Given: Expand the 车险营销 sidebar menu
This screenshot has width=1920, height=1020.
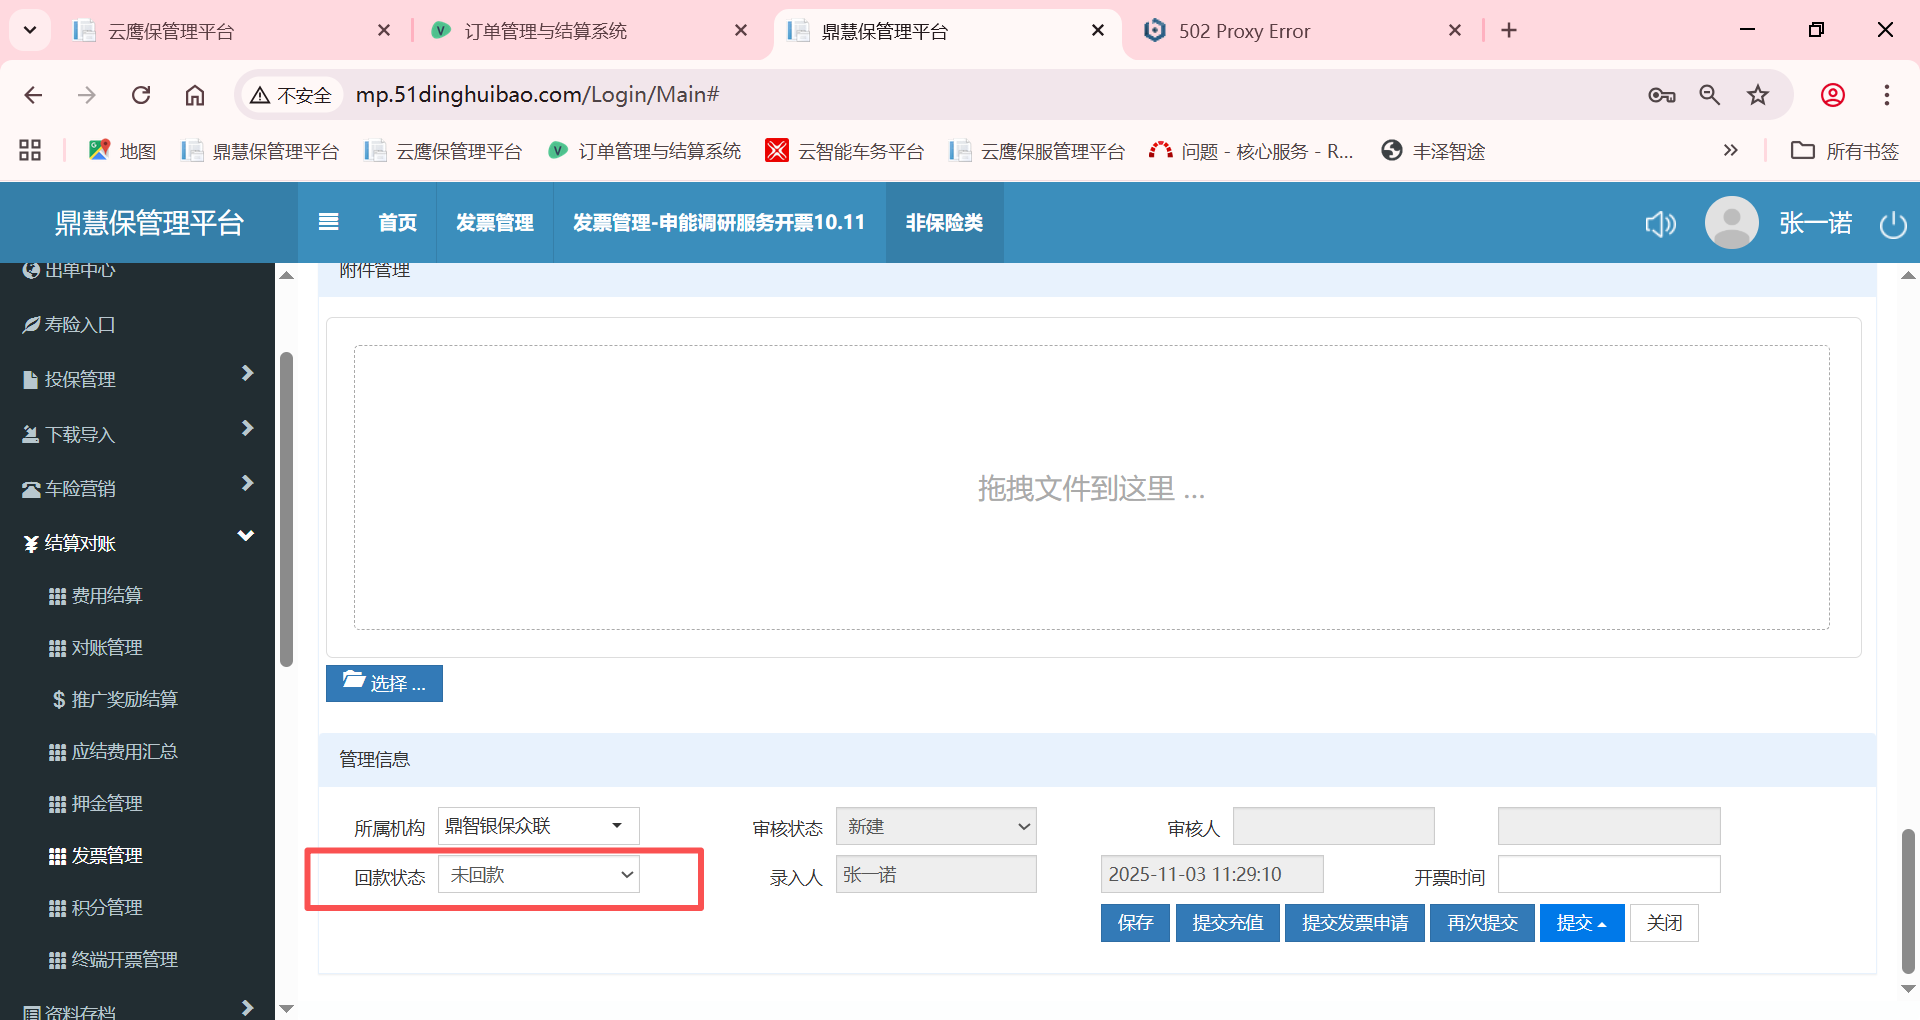Looking at the screenshot, I should [x=137, y=488].
